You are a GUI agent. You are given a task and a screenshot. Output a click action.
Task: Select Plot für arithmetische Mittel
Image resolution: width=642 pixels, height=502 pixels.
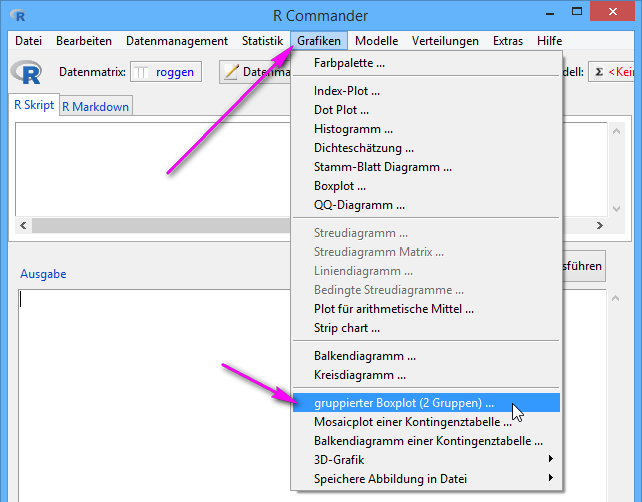pyautogui.click(x=426, y=309)
